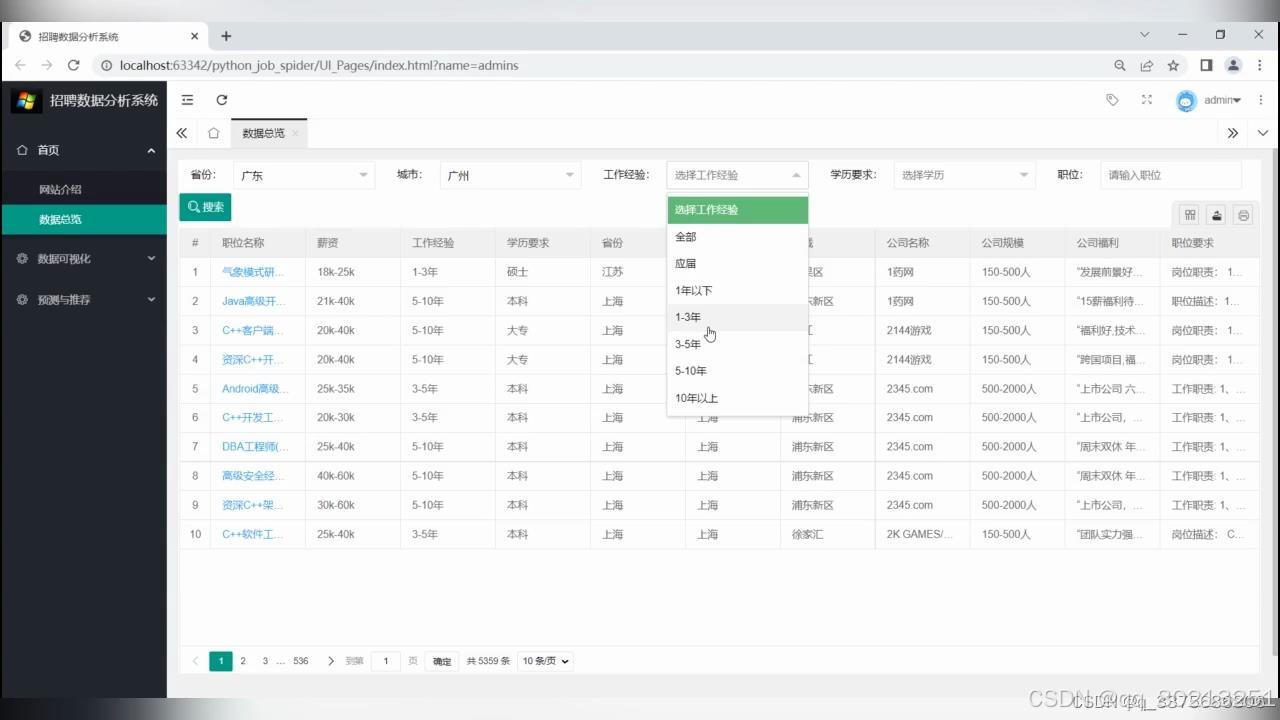Viewport: 1280px width, 720px height.
Task: Print the data with the printer icon
Action: [1242, 214]
